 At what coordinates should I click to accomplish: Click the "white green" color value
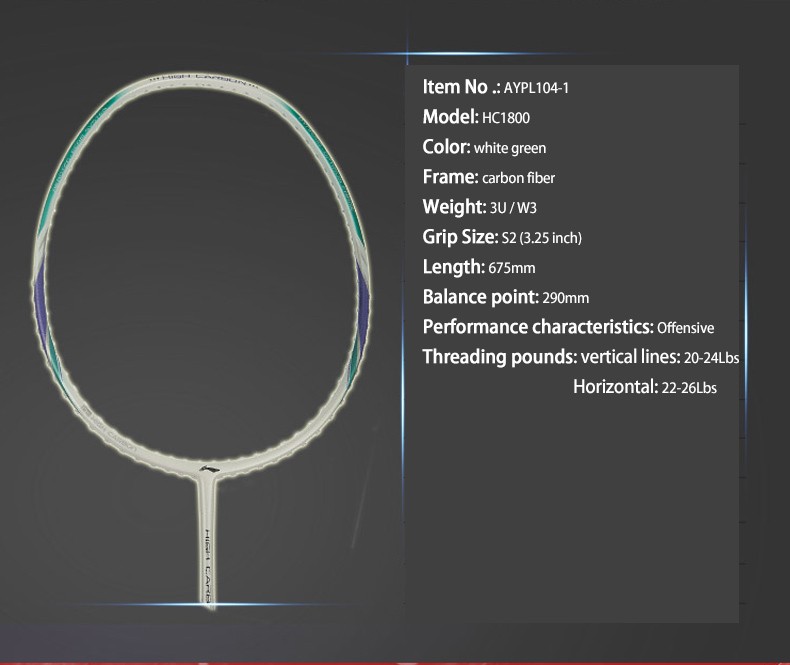(510, 148)
